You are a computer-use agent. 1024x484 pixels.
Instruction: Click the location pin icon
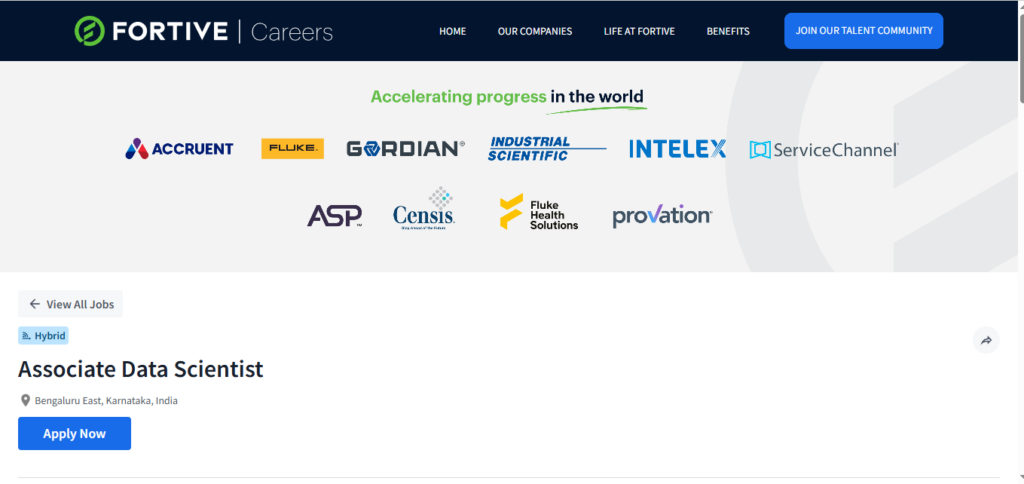25,400
